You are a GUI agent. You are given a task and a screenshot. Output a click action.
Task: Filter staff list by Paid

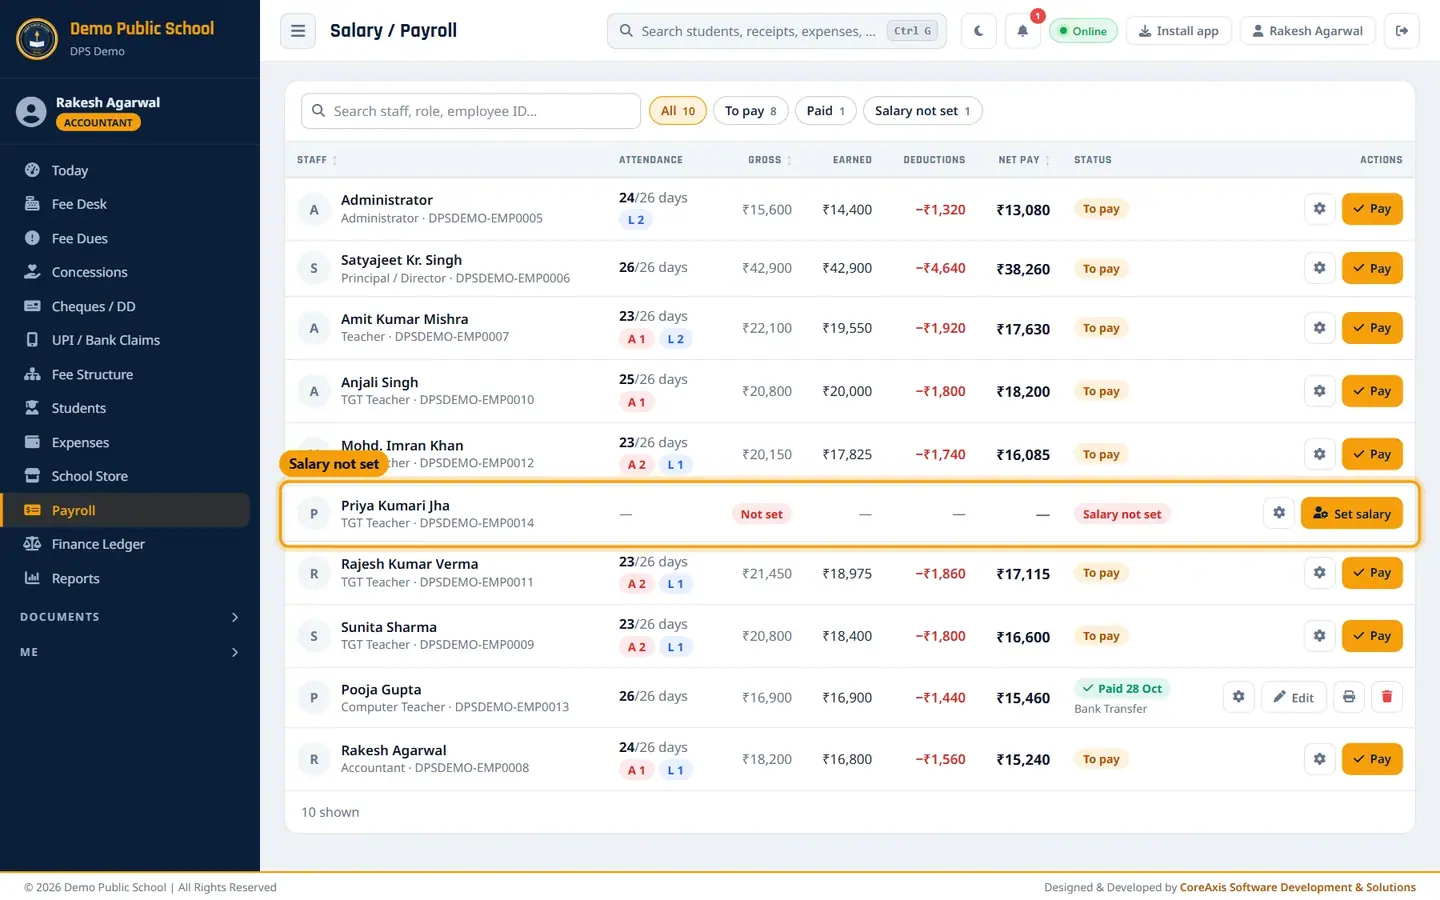(x=826, y=111)
